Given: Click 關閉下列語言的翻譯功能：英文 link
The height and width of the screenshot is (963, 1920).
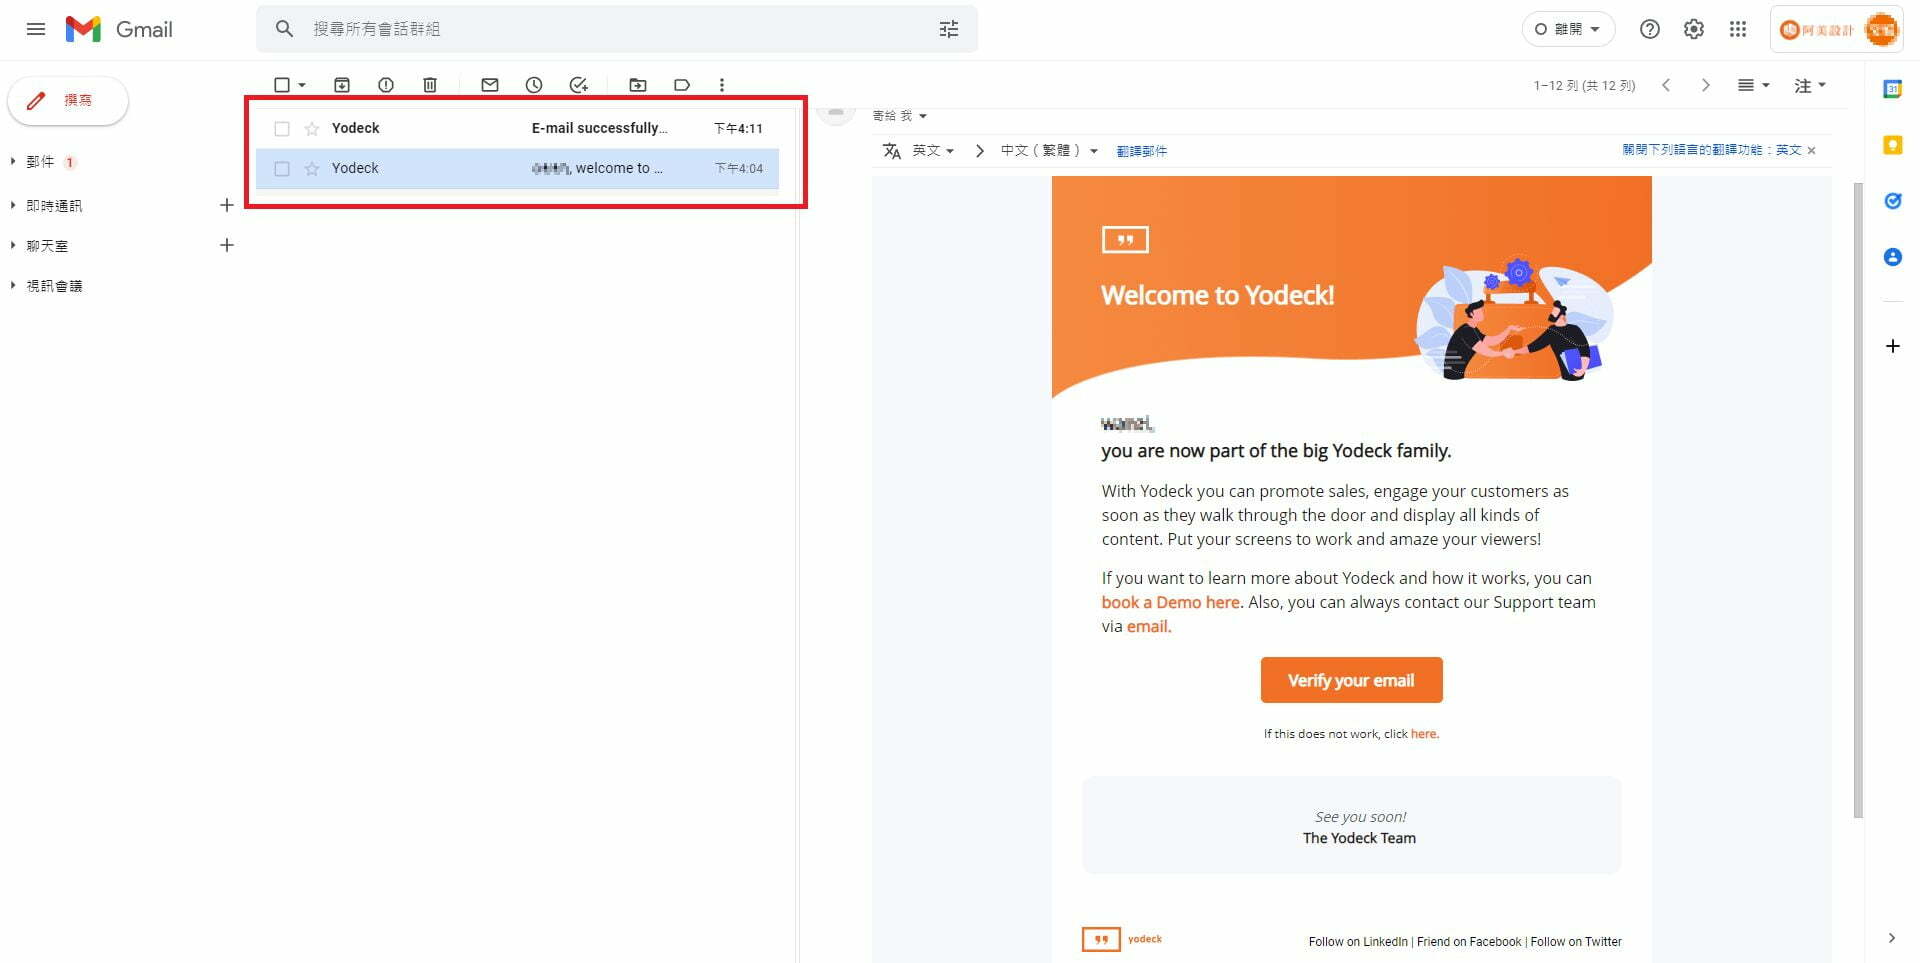Looking at the screenshot, I should [x=1712, y=150].
